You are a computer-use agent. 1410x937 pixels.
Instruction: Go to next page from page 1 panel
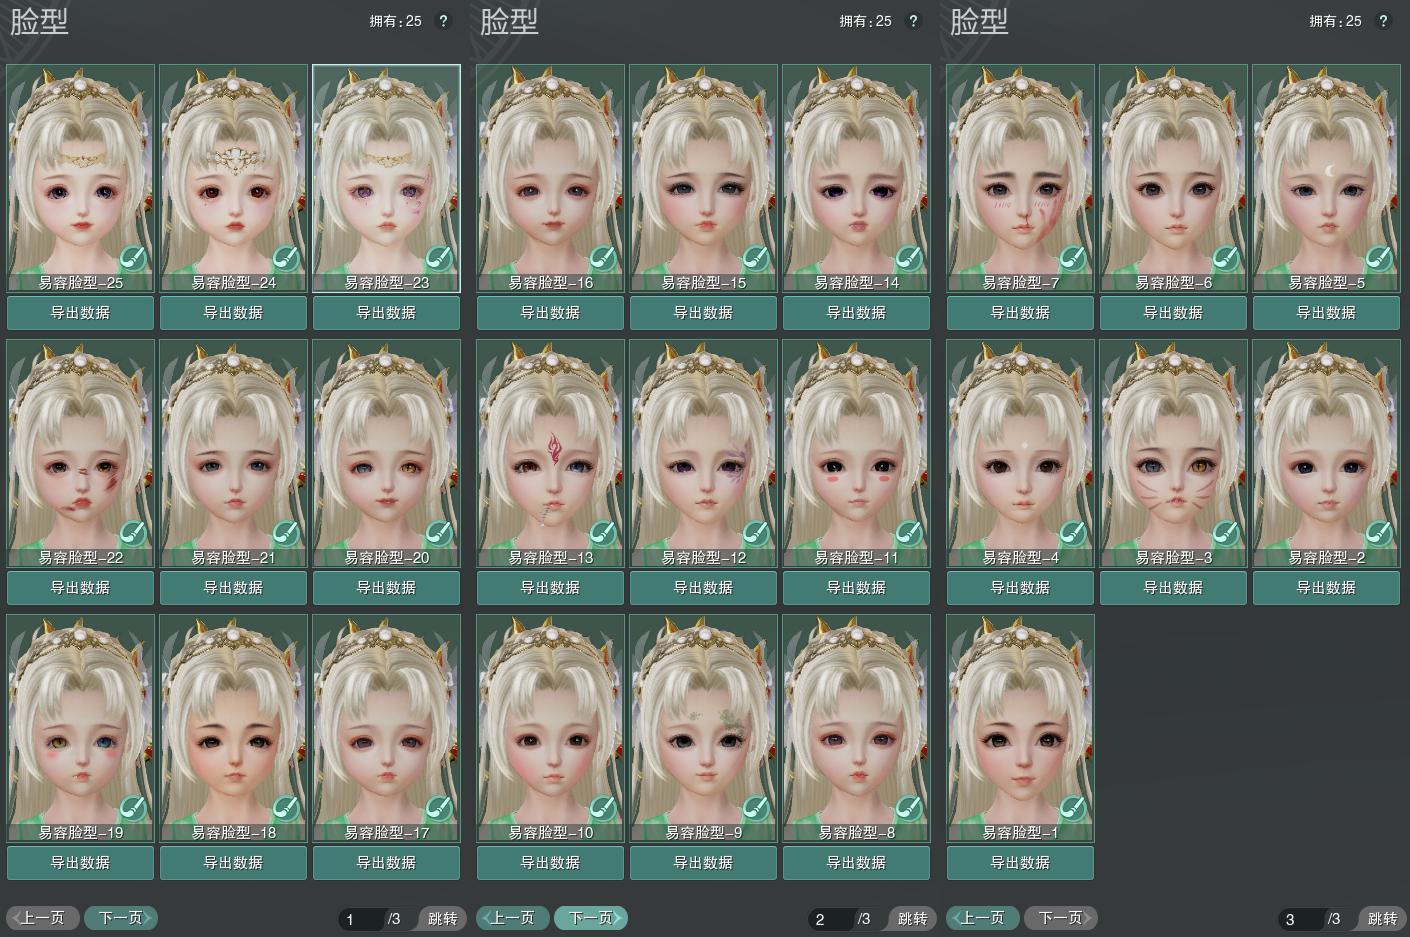click(121, 918)
